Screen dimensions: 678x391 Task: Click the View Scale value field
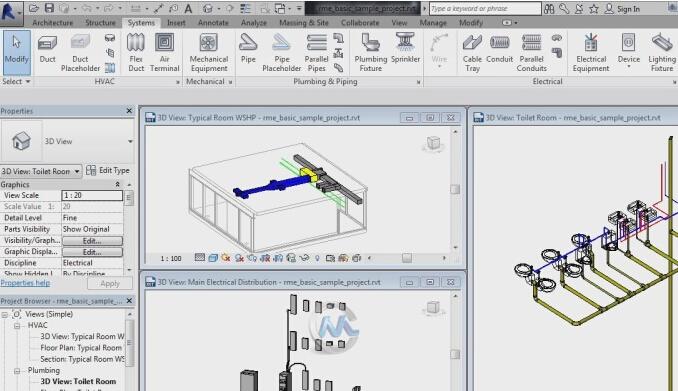92,196
